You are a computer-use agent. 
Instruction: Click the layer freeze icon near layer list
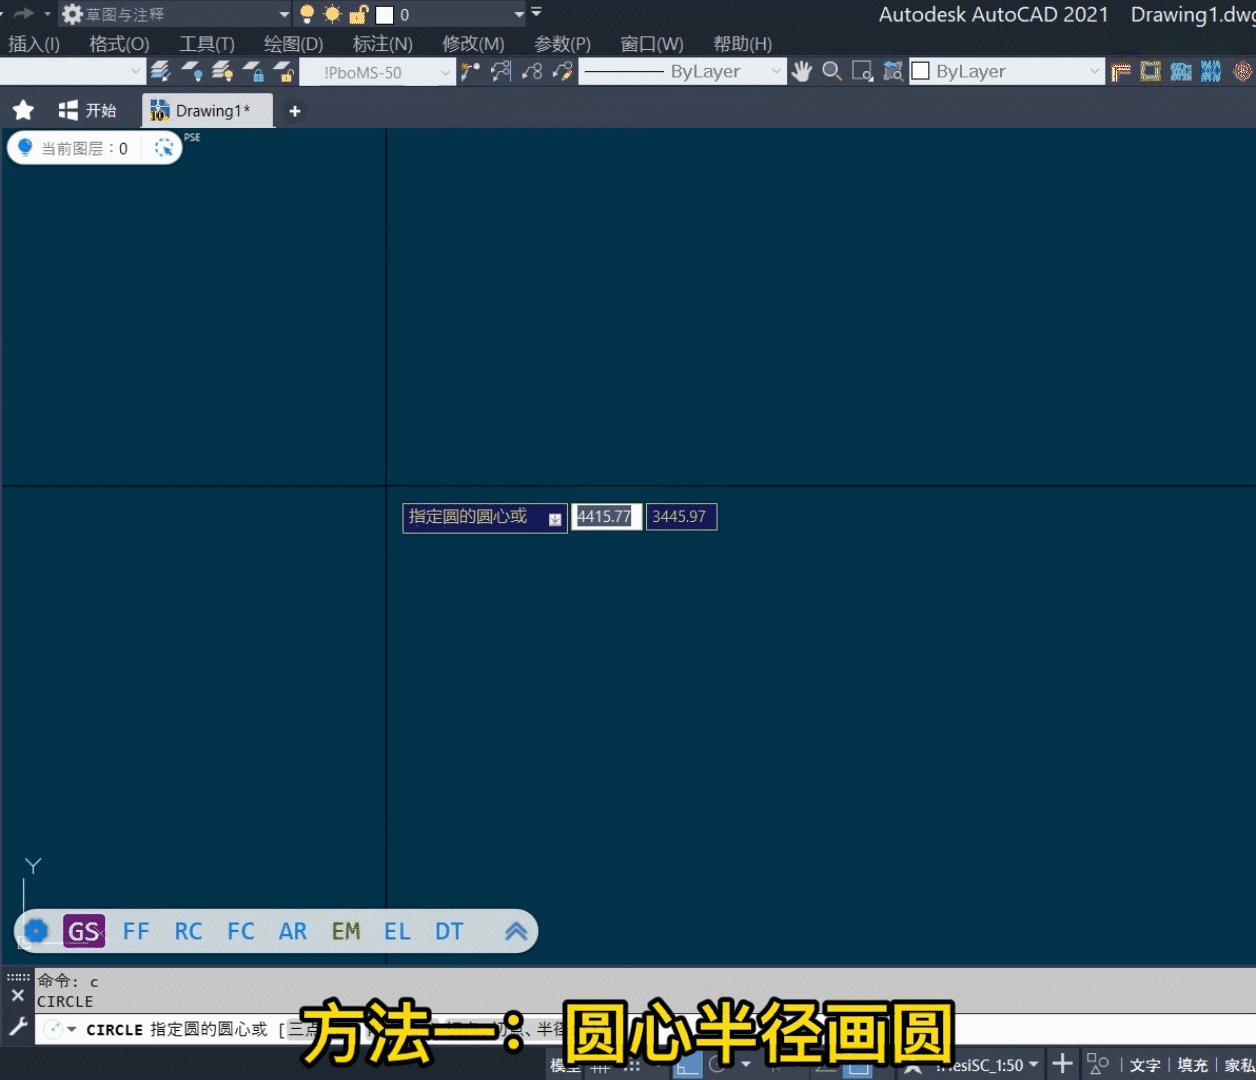click(223, 71)
